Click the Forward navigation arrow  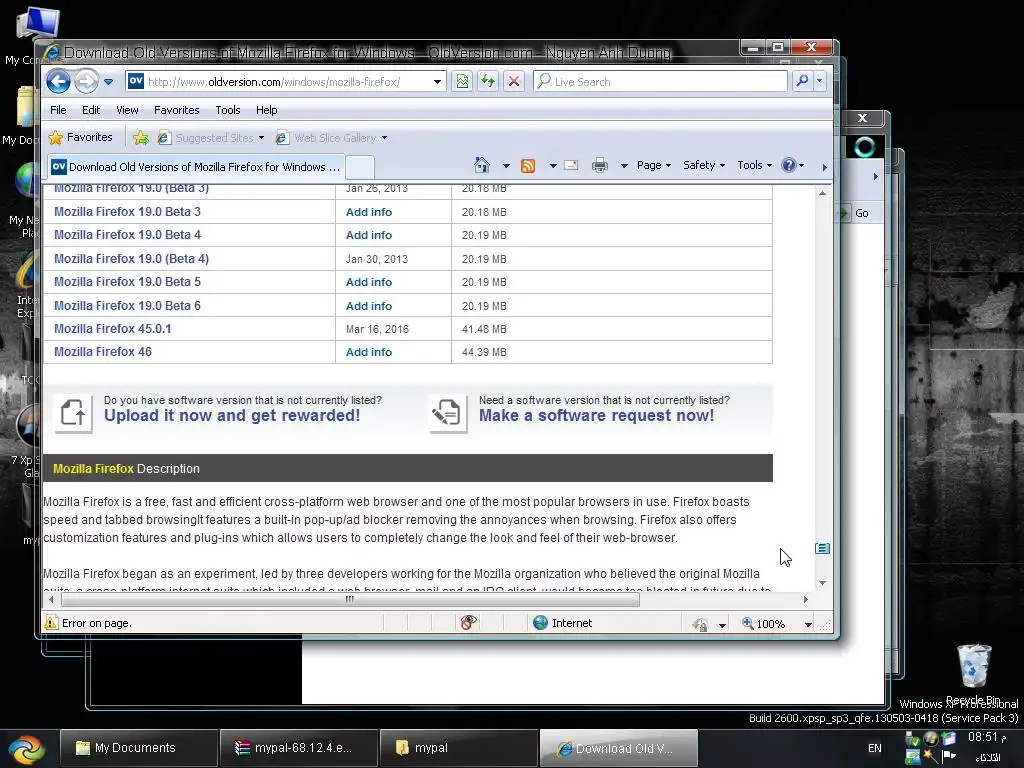[86, 82]
